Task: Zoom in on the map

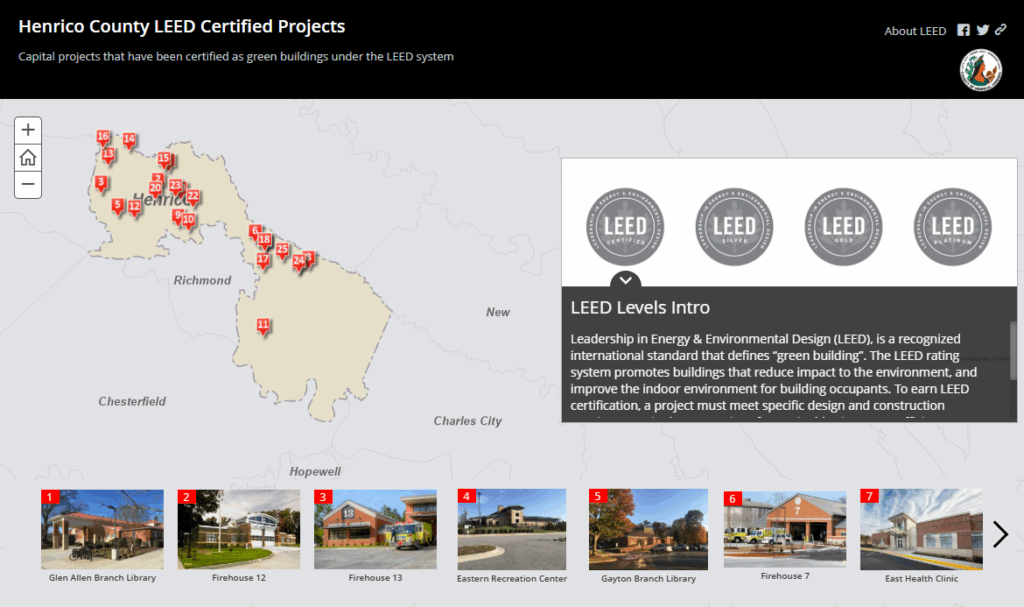Action: click(28, 130)
